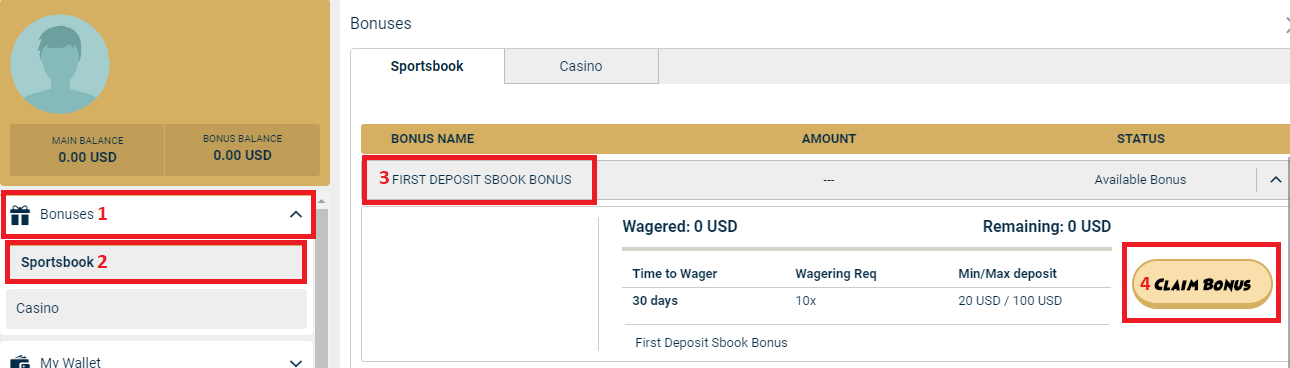1290x368 pixels.
Task: Click the Status column header
Action: coord(1141,139)
